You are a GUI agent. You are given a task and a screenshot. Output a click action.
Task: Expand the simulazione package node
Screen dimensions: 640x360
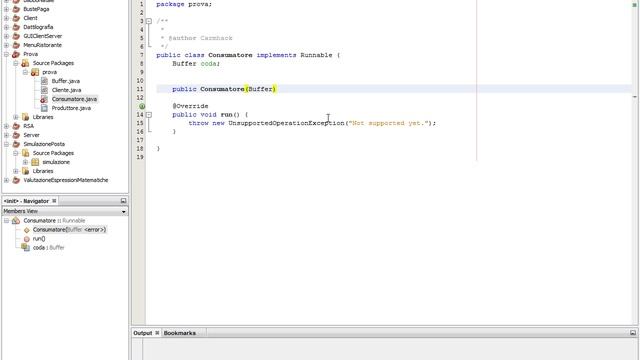(25, 162)
